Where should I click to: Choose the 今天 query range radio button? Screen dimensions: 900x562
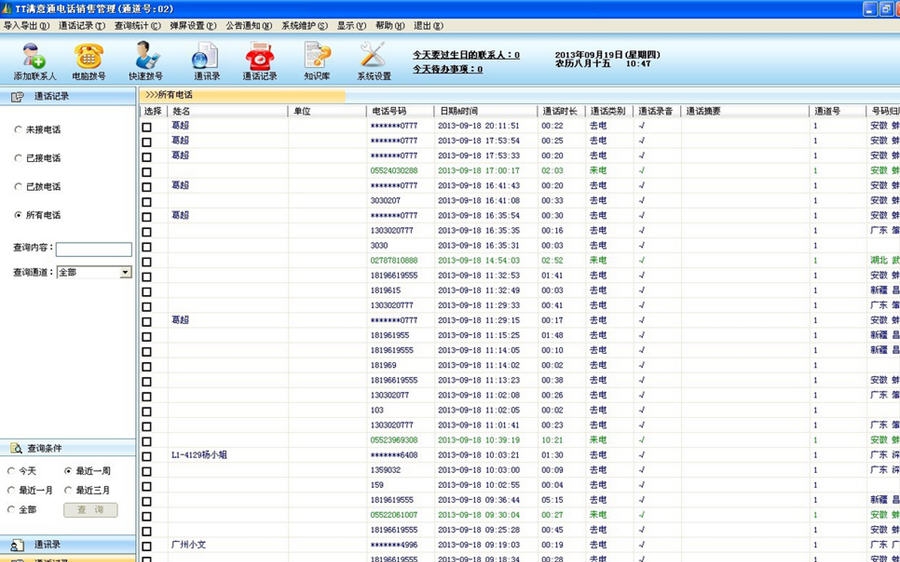(11, 471)
